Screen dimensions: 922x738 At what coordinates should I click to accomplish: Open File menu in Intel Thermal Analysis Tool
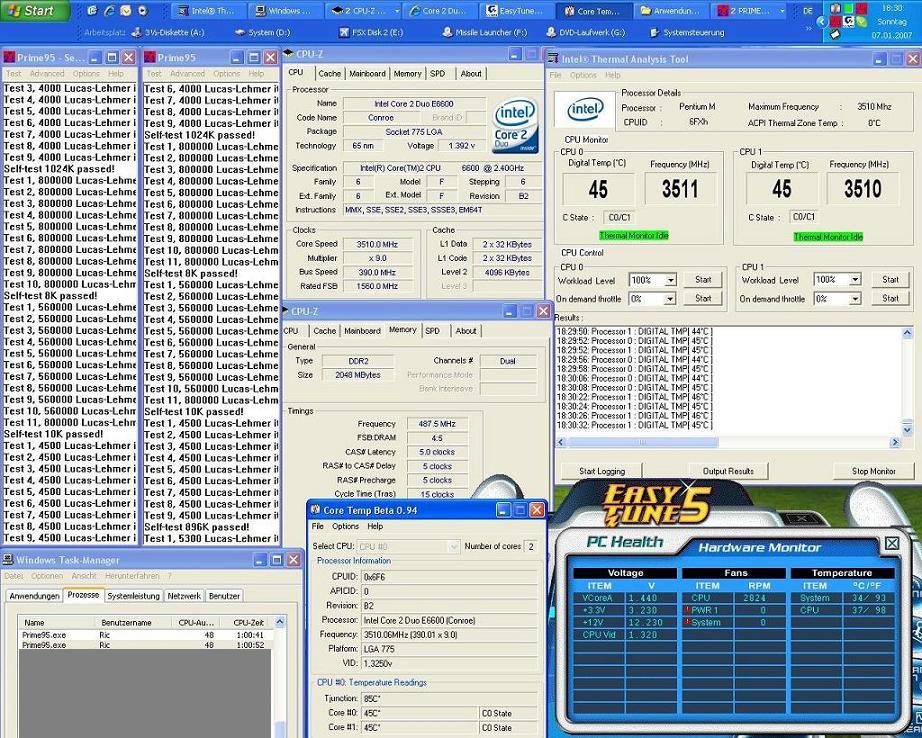click(x=556, y=75)
